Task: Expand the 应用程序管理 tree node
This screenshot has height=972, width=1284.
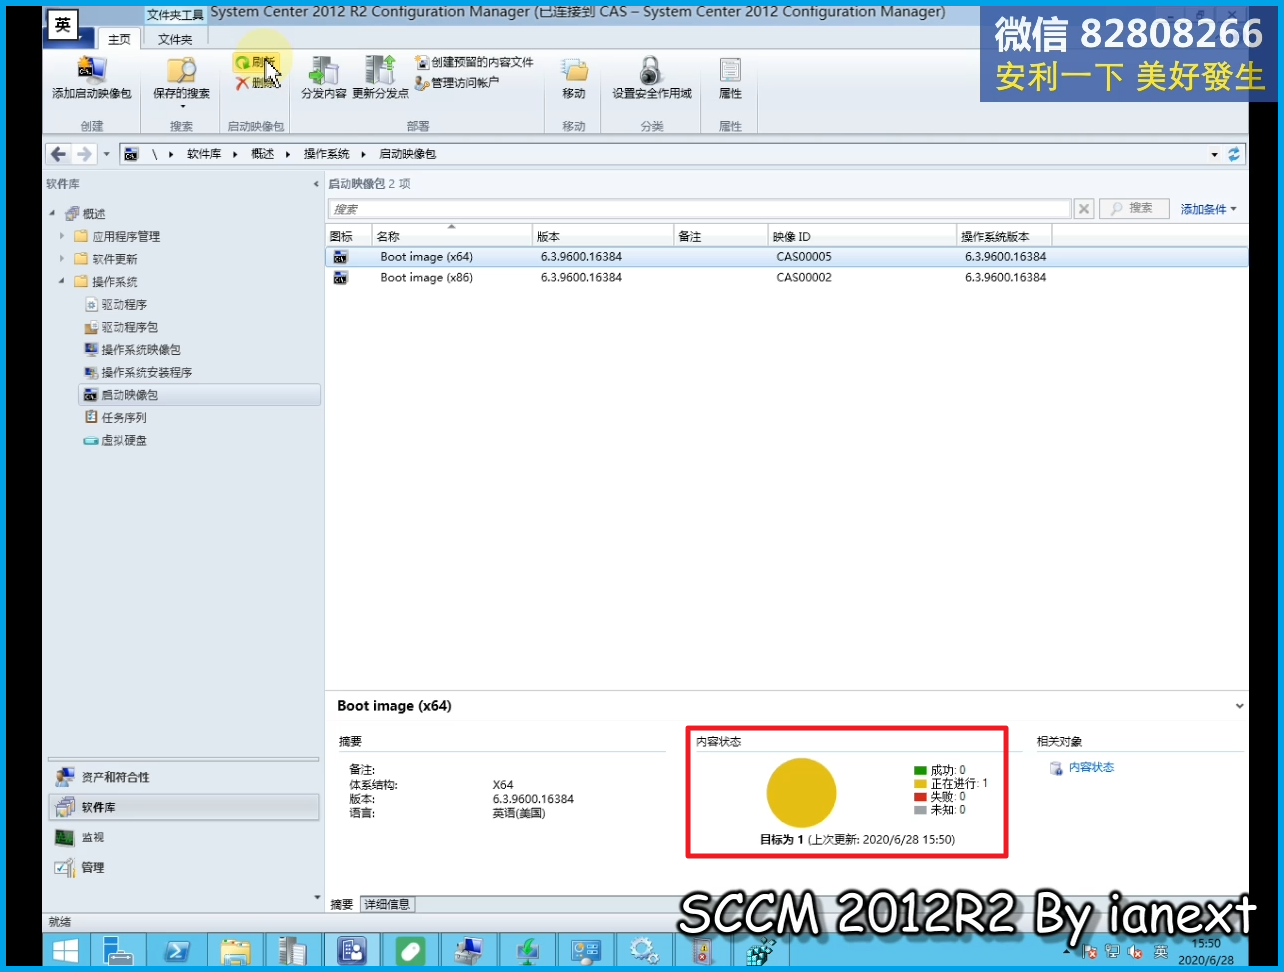Action: tap(62, 236)
